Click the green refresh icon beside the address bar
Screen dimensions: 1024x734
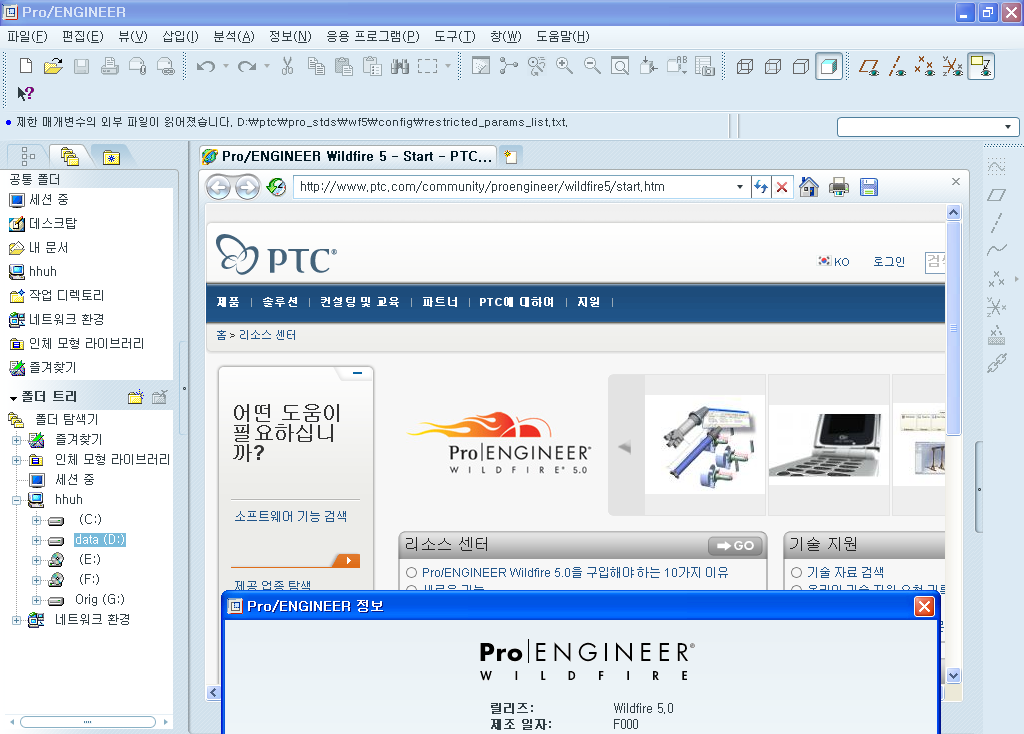coord(277,187)
